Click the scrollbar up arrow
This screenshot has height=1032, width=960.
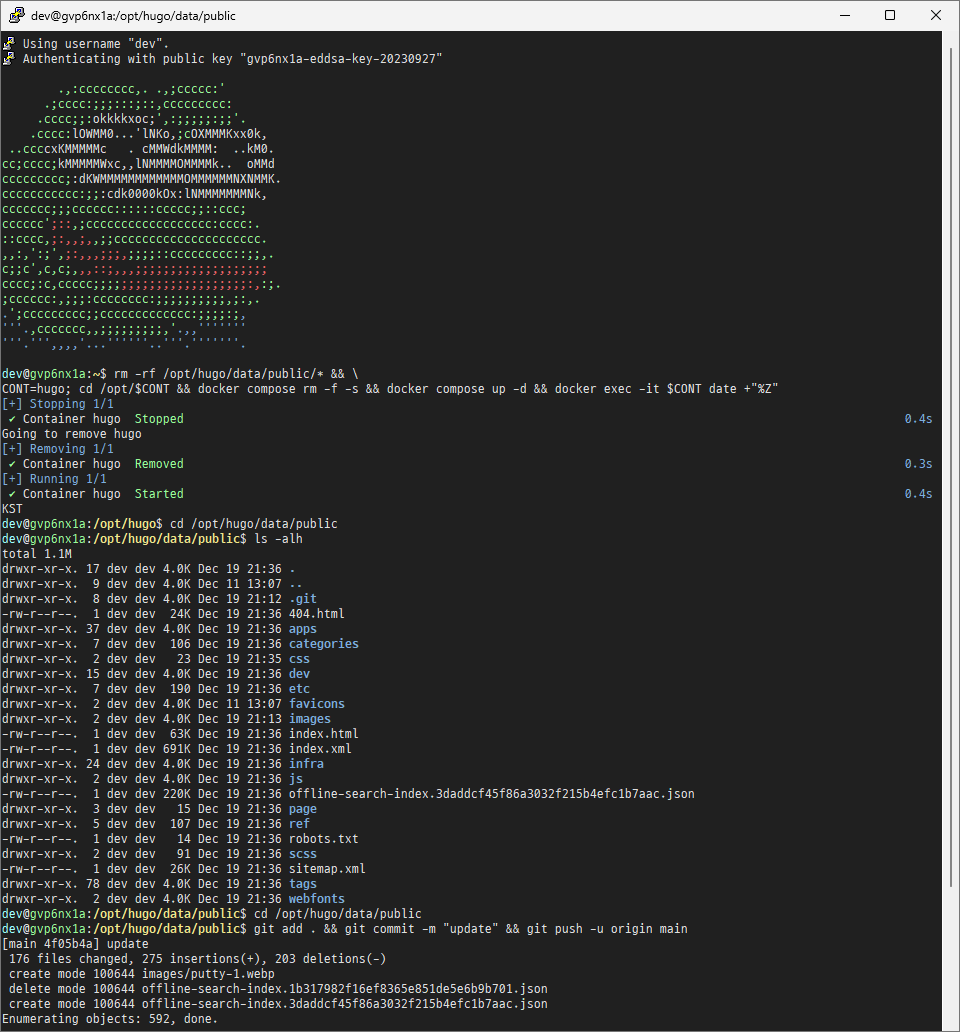click(x=950, y=40)
